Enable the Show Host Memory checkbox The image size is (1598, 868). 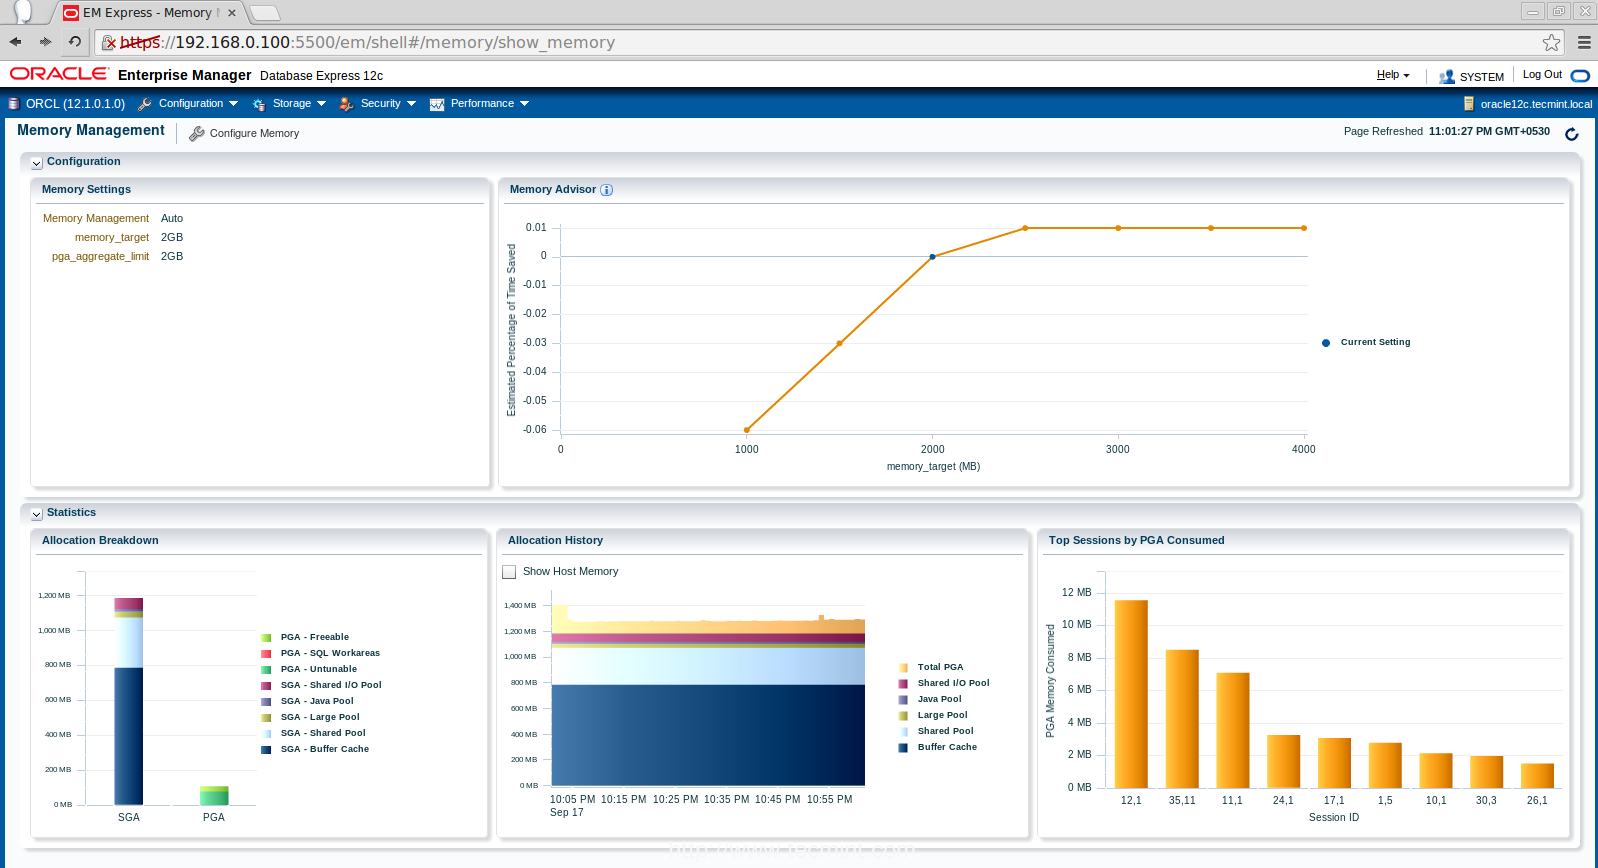coord(509,572)
